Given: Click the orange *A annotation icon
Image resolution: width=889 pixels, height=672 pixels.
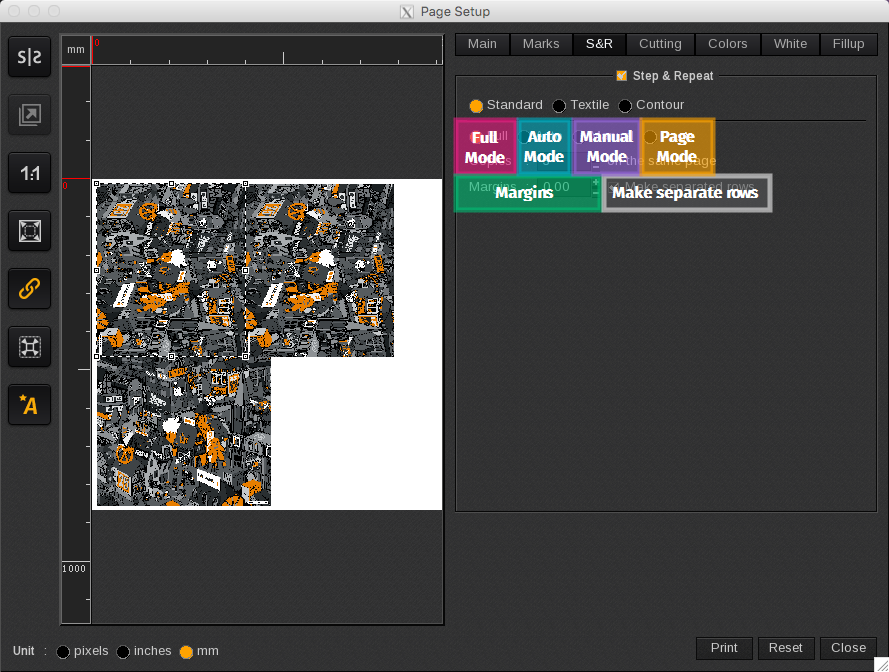Looking at the screenshot, I should [x=30, y=404].
